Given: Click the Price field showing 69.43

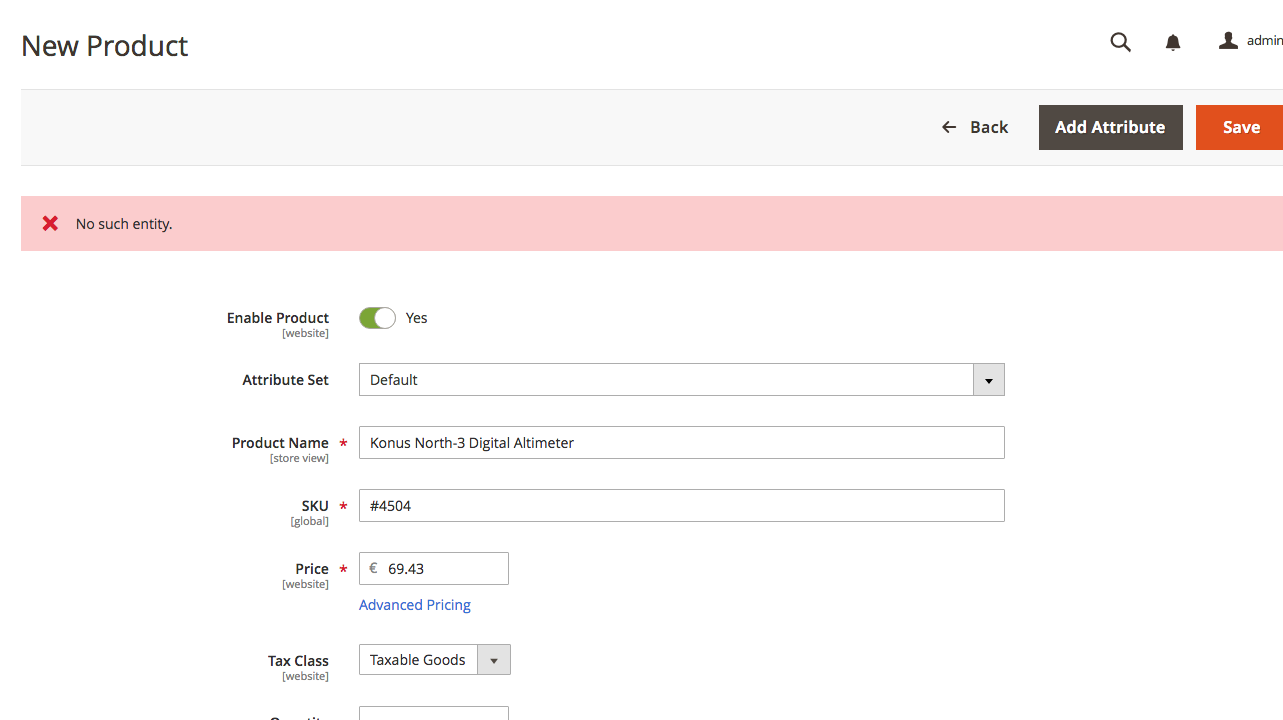Looking at the screenshot, I should click(440, 568).
